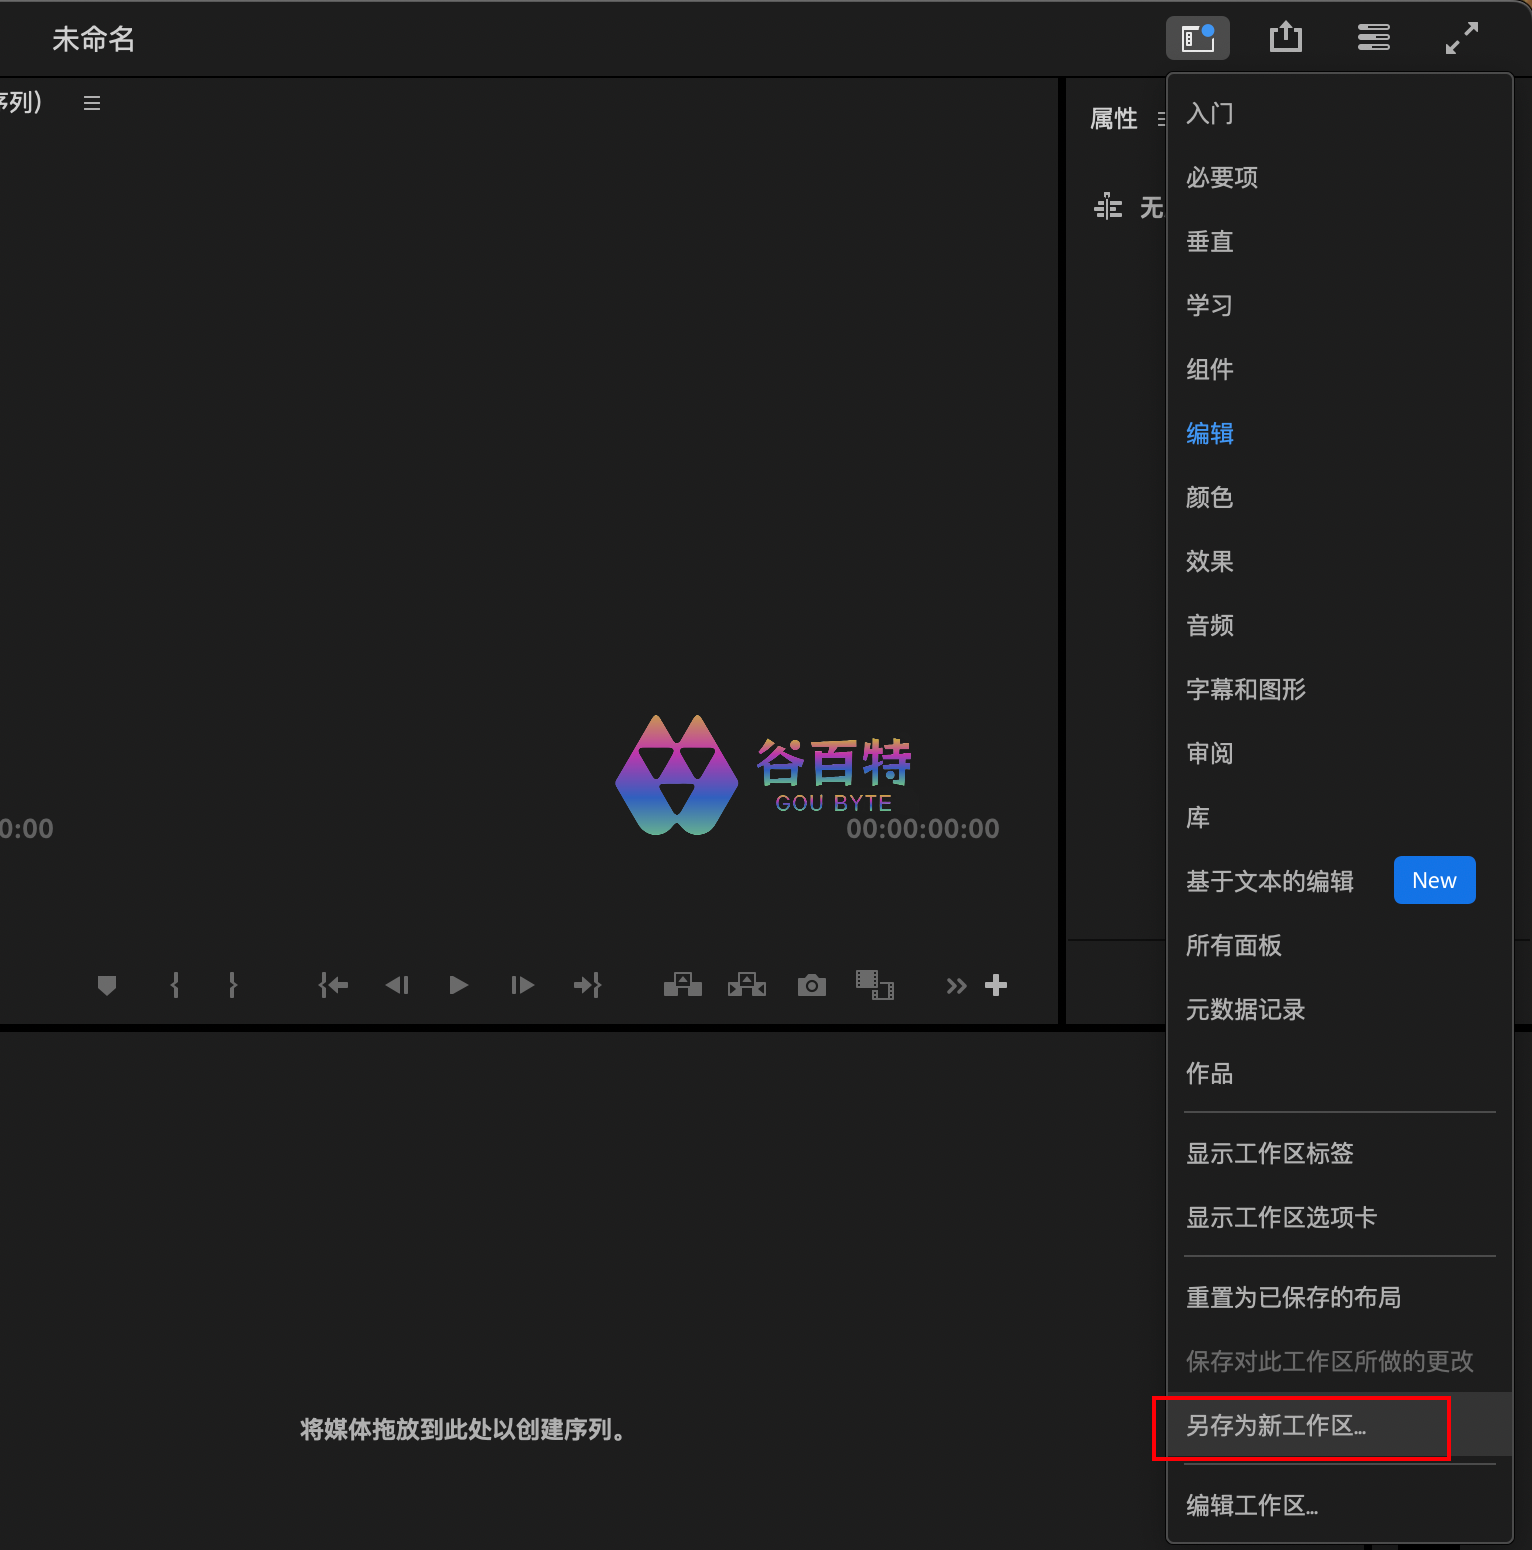Click the Go to In point icon
Viewport: 1532px width, 1550px height.
click(x=333, y=986)
